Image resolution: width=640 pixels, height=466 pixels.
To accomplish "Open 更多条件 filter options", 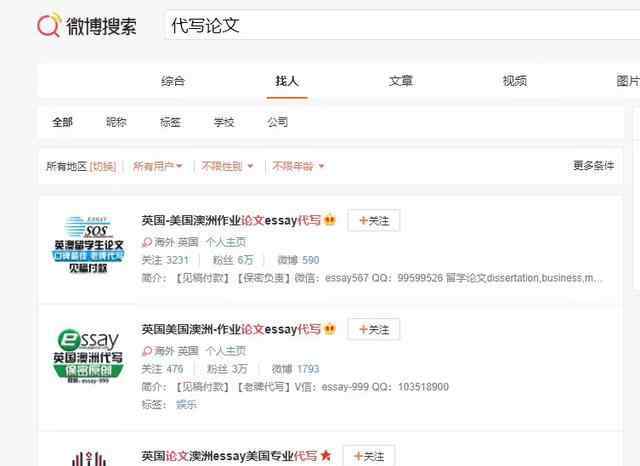I will click(x=593, y=166).
